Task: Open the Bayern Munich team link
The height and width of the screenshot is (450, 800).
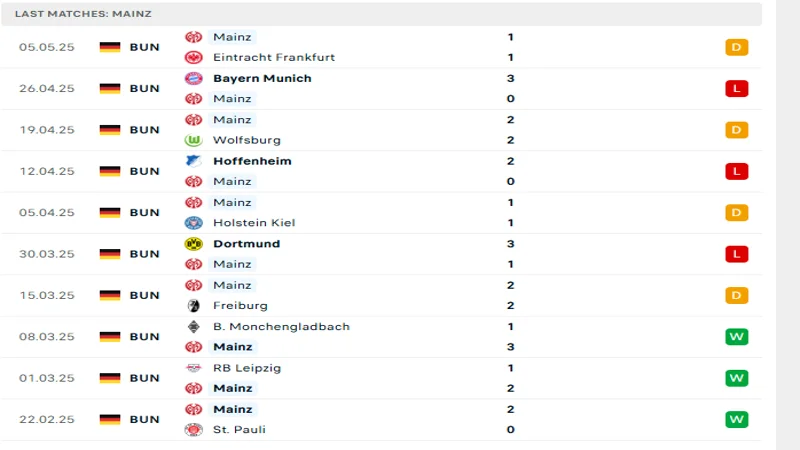Action: [x=262, y=78]
